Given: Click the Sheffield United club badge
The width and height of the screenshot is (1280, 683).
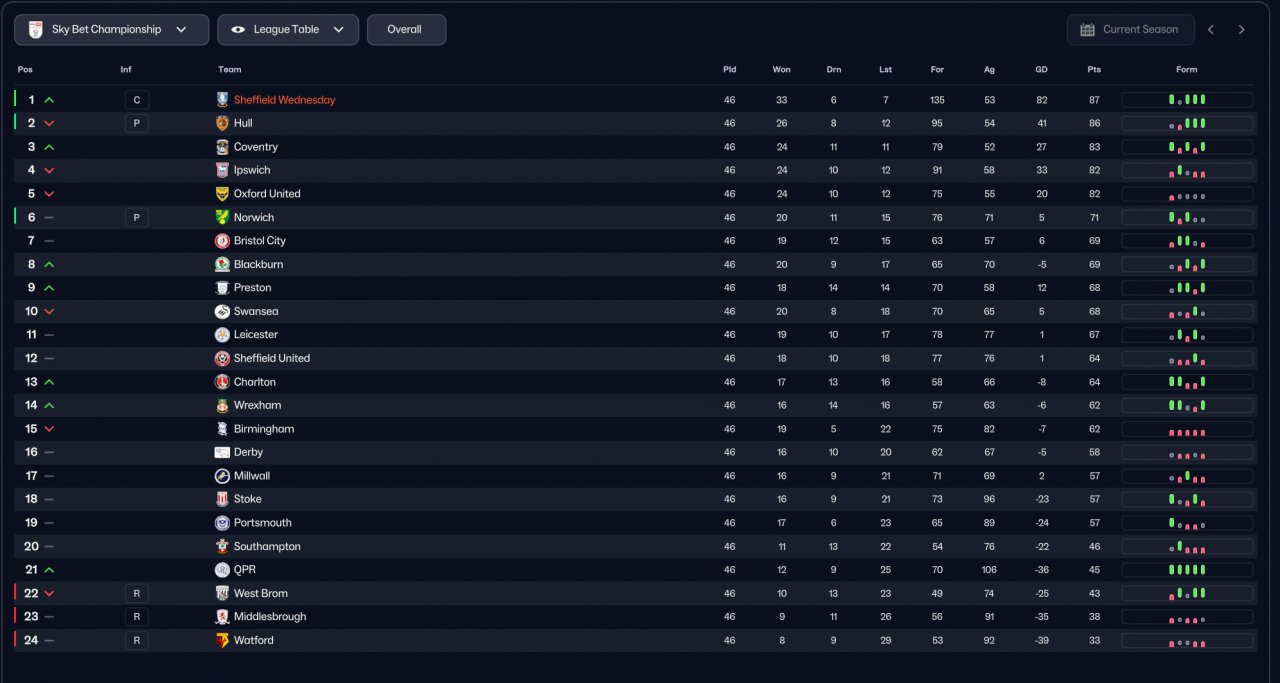Looking at the screenshot, I should pyautogui.click(x=222, y=358).
